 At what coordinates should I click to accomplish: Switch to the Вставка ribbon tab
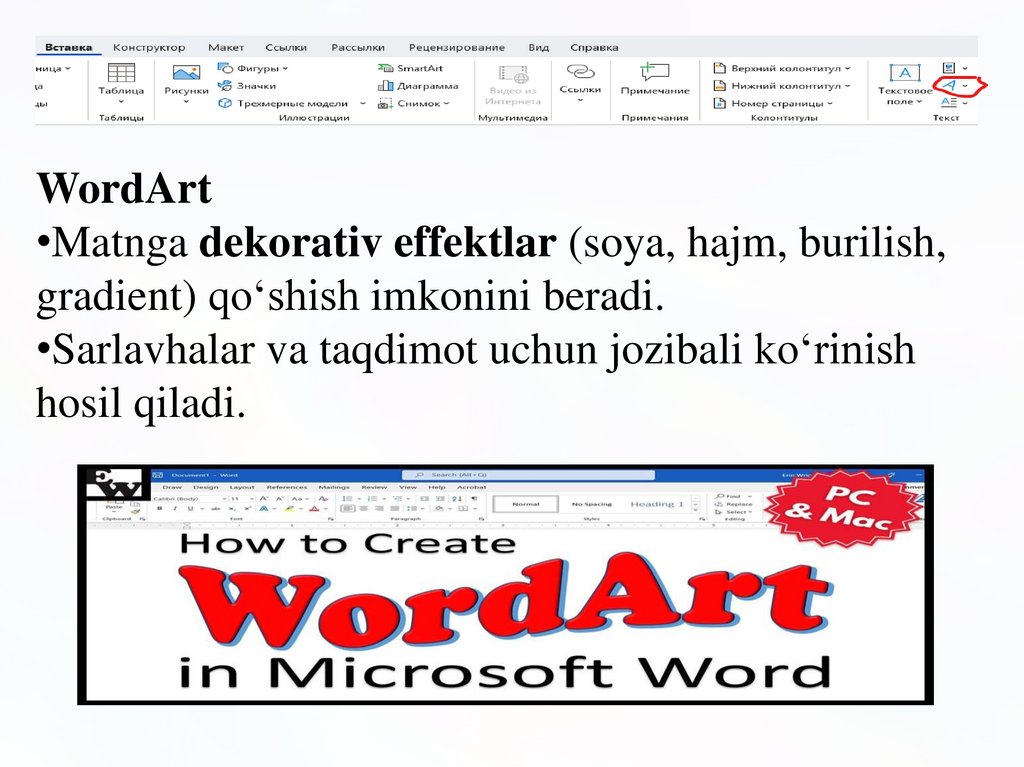point(69,47)
